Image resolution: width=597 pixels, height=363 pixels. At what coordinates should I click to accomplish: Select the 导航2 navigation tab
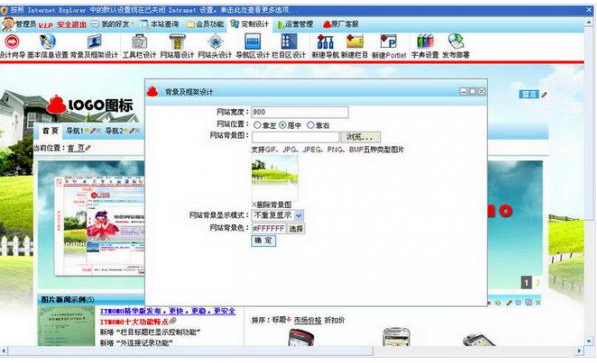(x=114, y=131)
